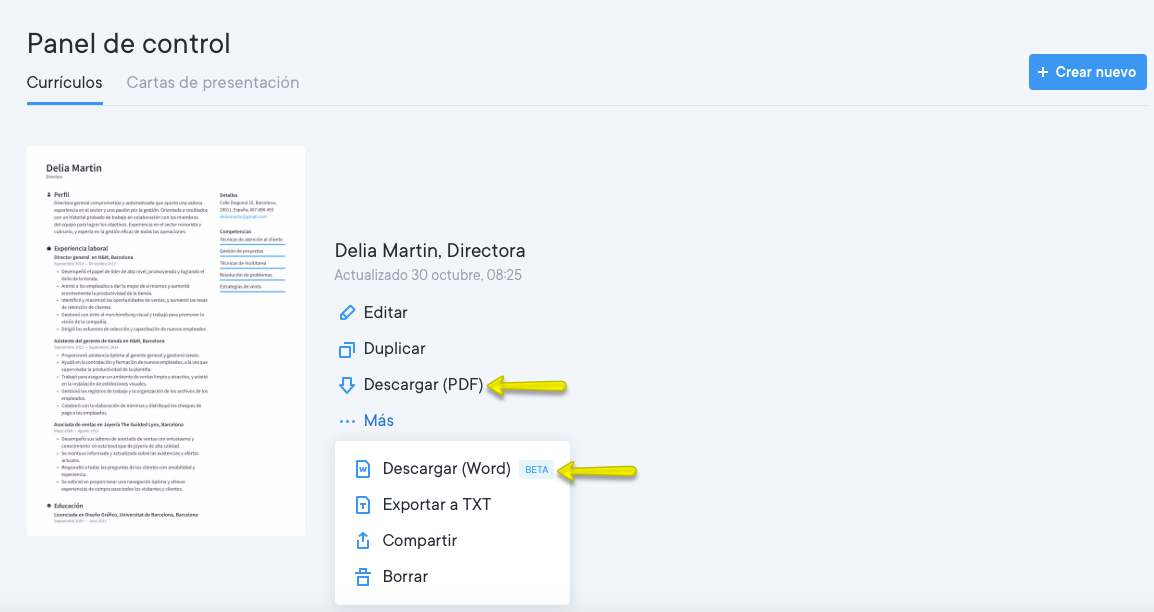Viewport: 1154px width, 612px height.
Task: Click the TXT file icon in menu
Action: 363,505
